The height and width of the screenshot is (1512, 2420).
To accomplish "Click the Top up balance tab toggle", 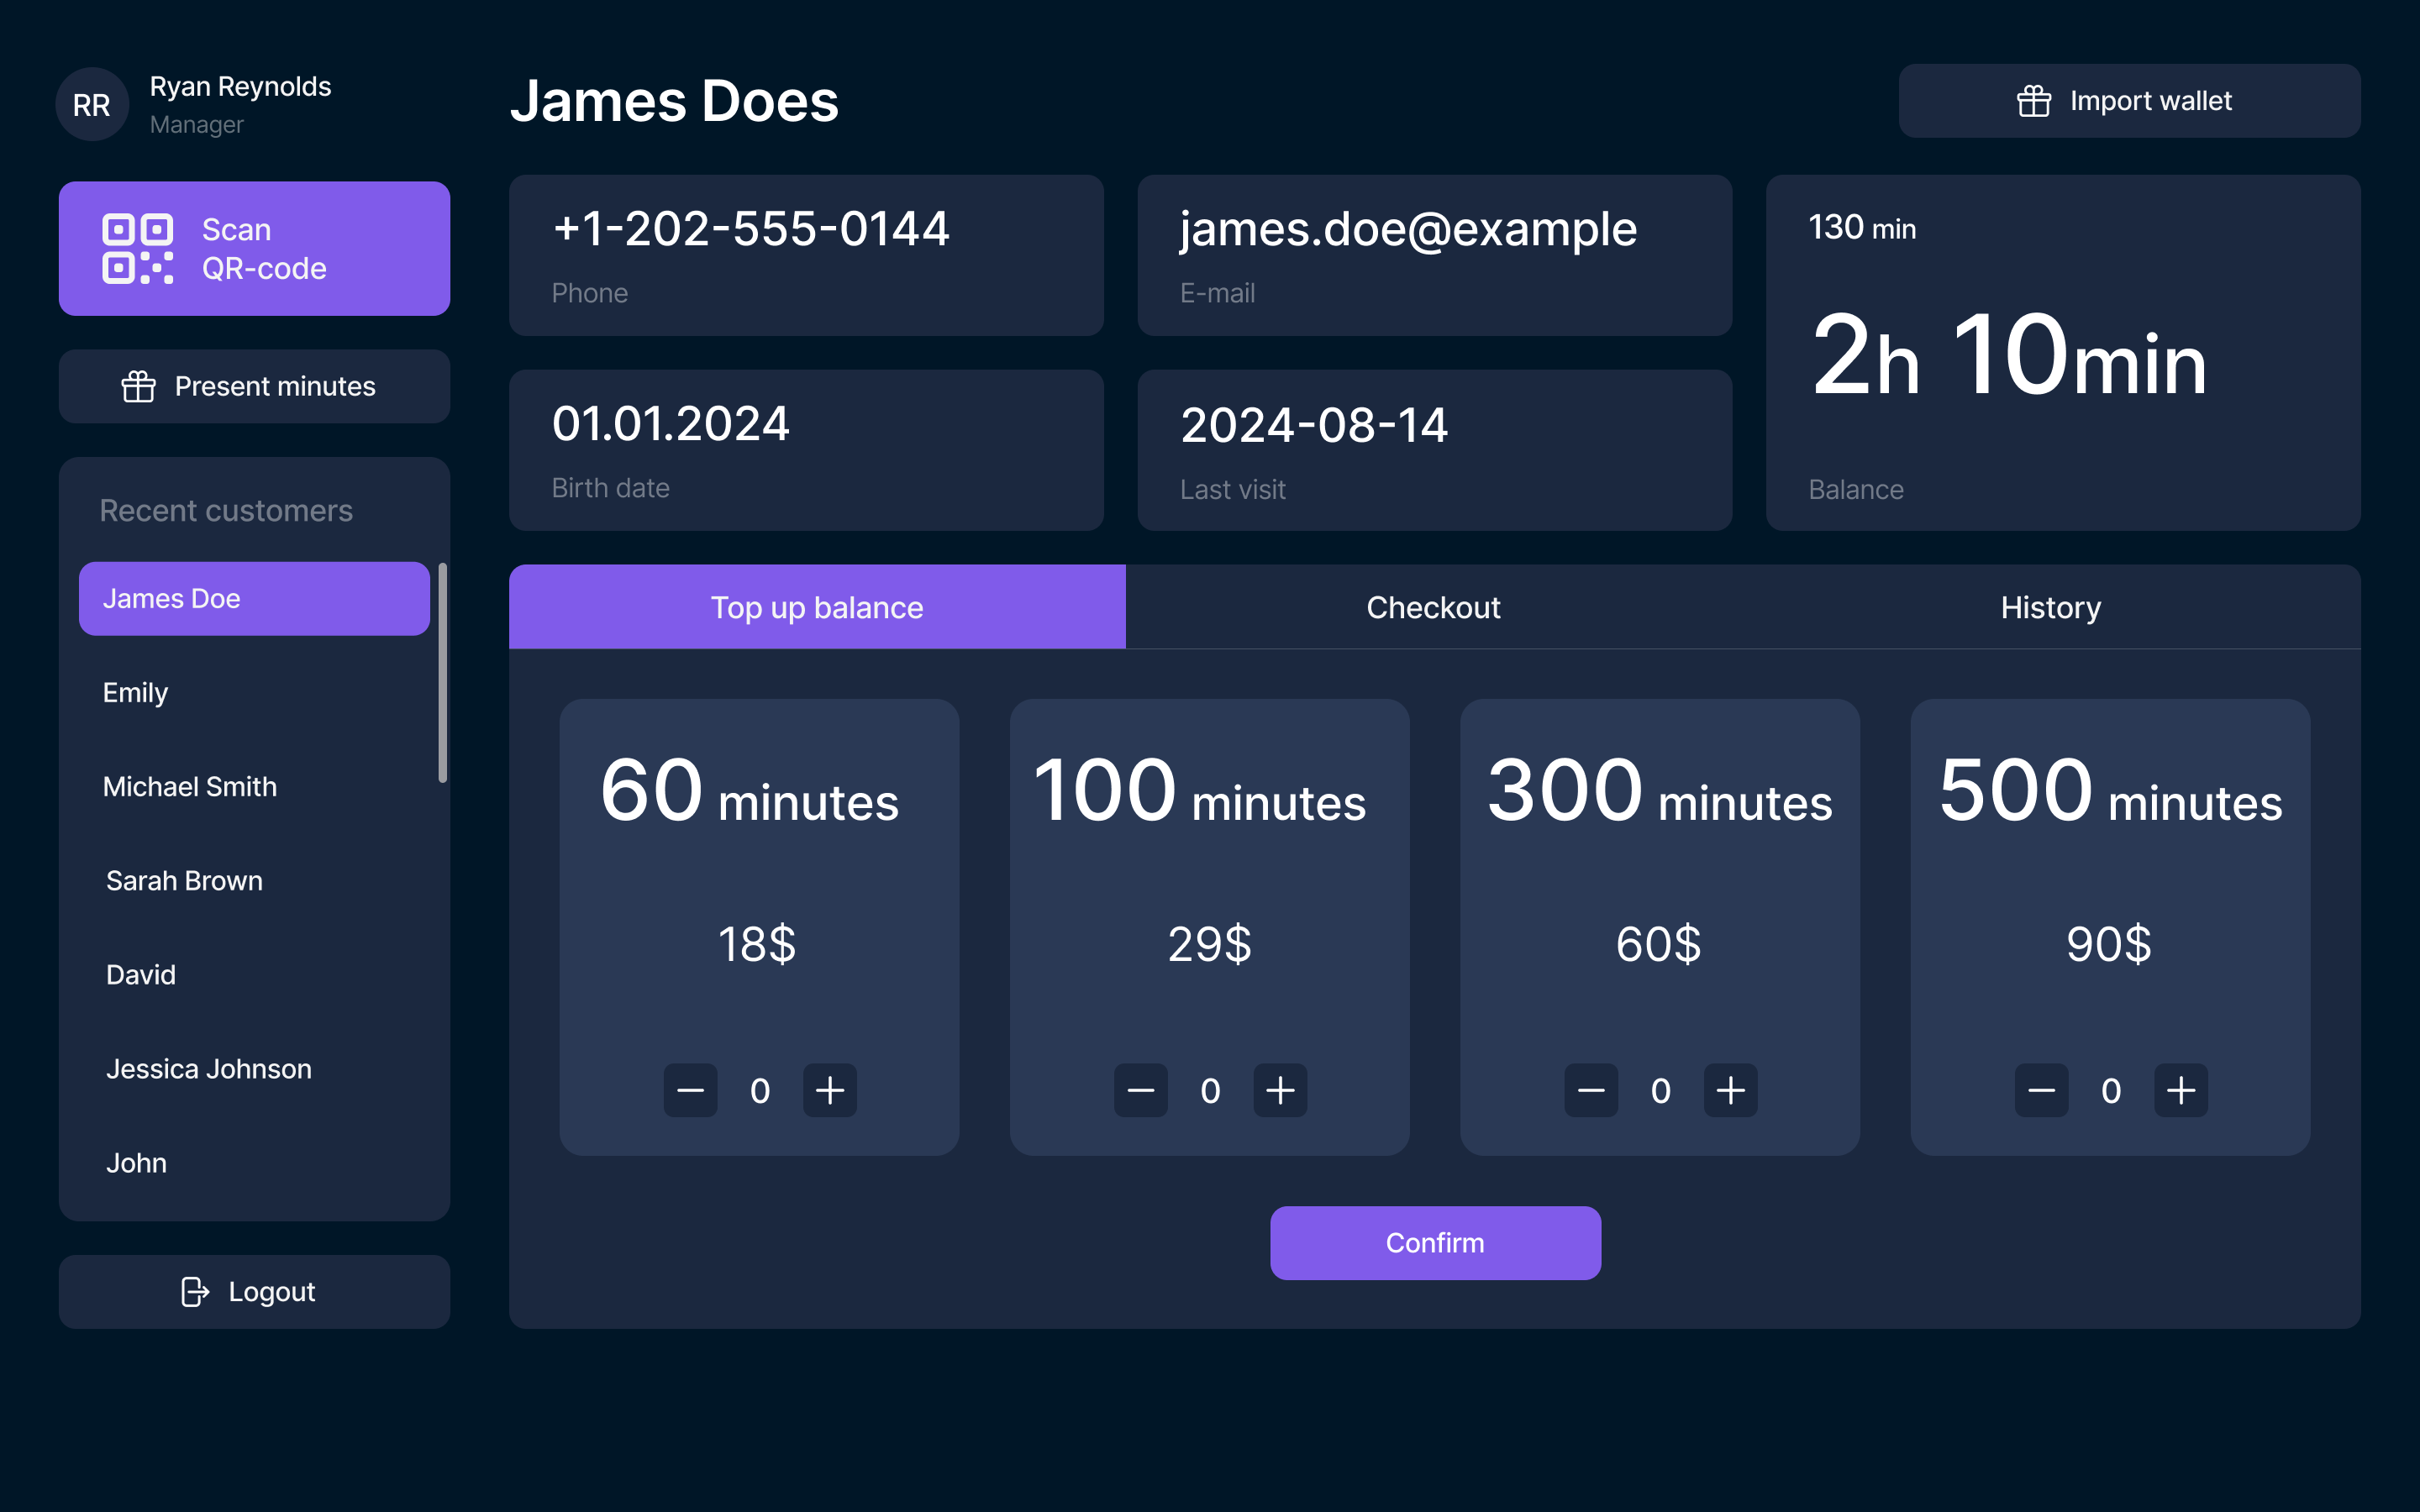I will coord(817,608).
